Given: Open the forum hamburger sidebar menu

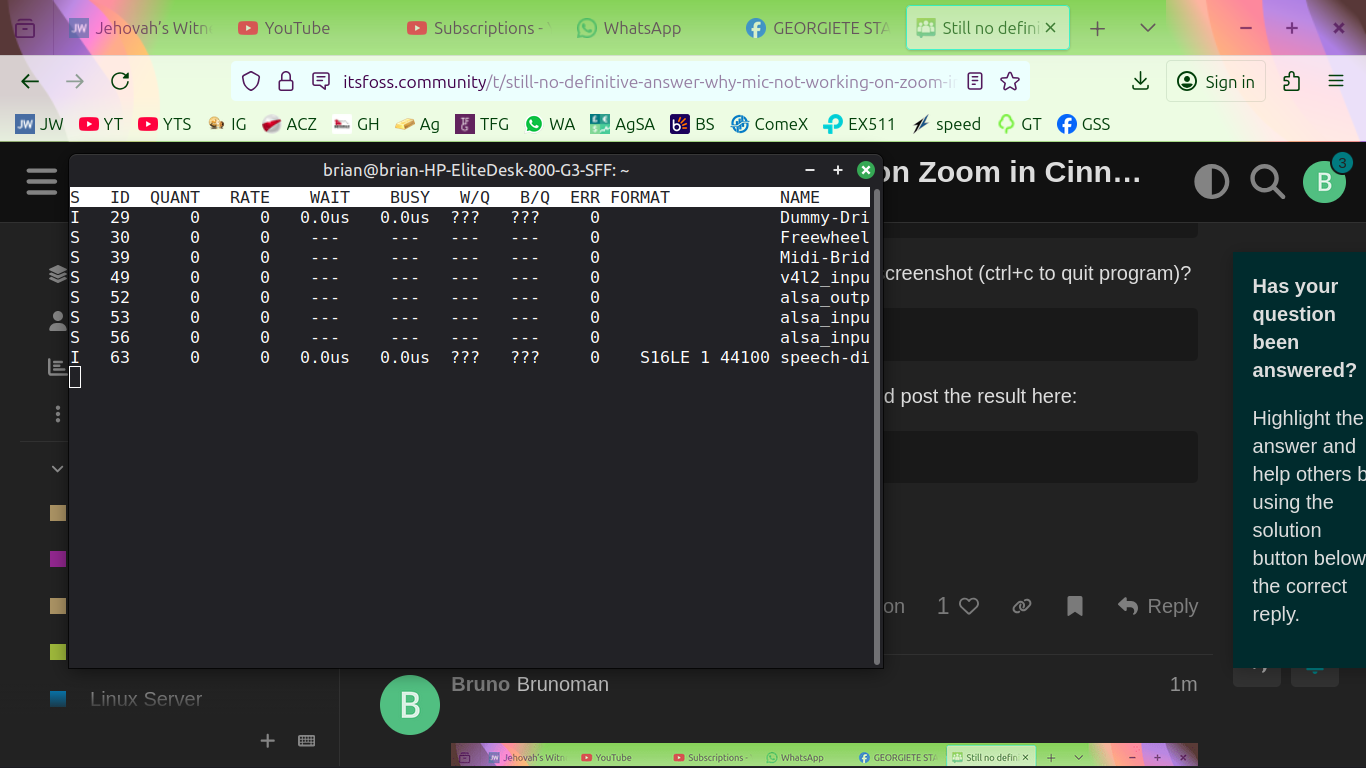Looking at the screenshot, I should pos(42,182).
